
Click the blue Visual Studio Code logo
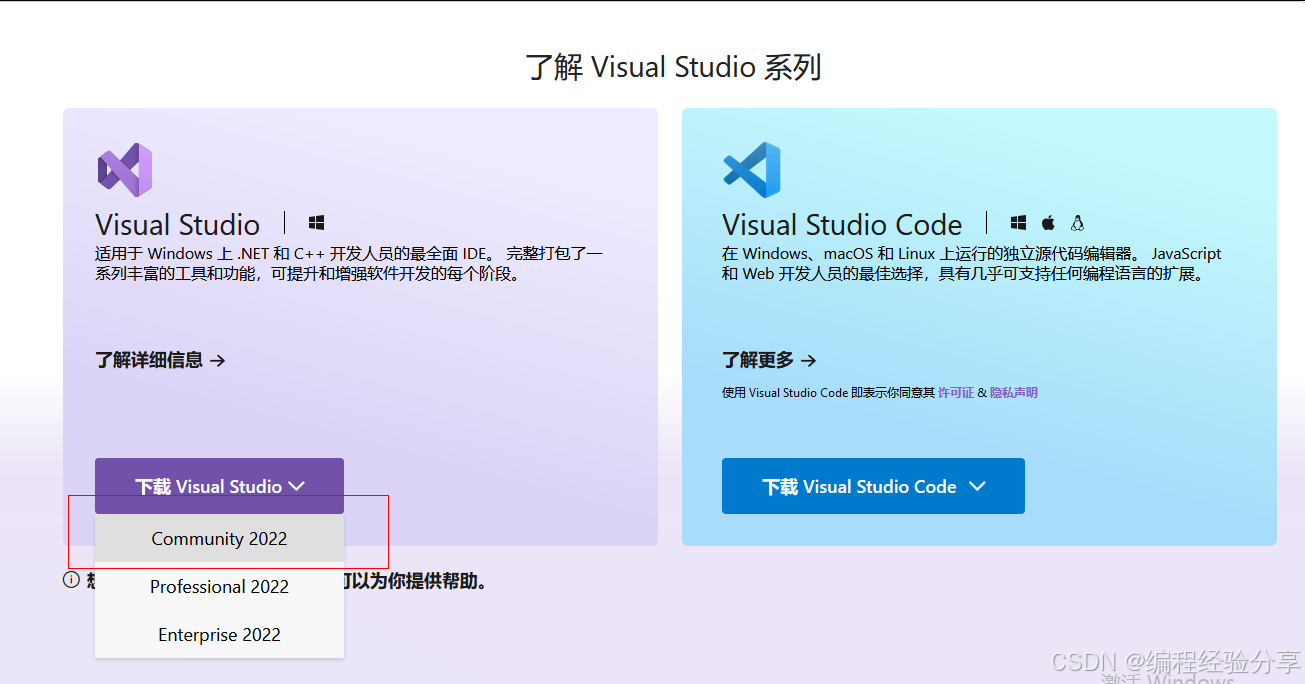pyautogui.click(x=751, y=170)
